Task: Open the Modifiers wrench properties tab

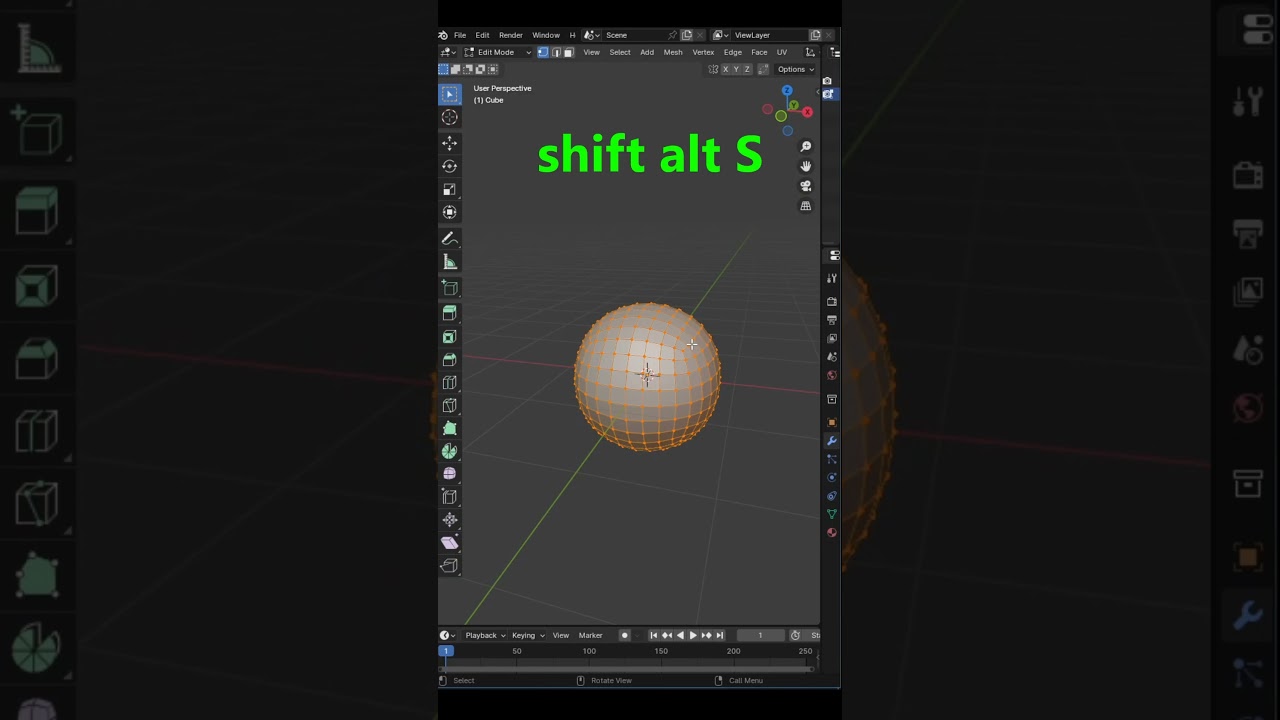Action: (x=831, y=441)
